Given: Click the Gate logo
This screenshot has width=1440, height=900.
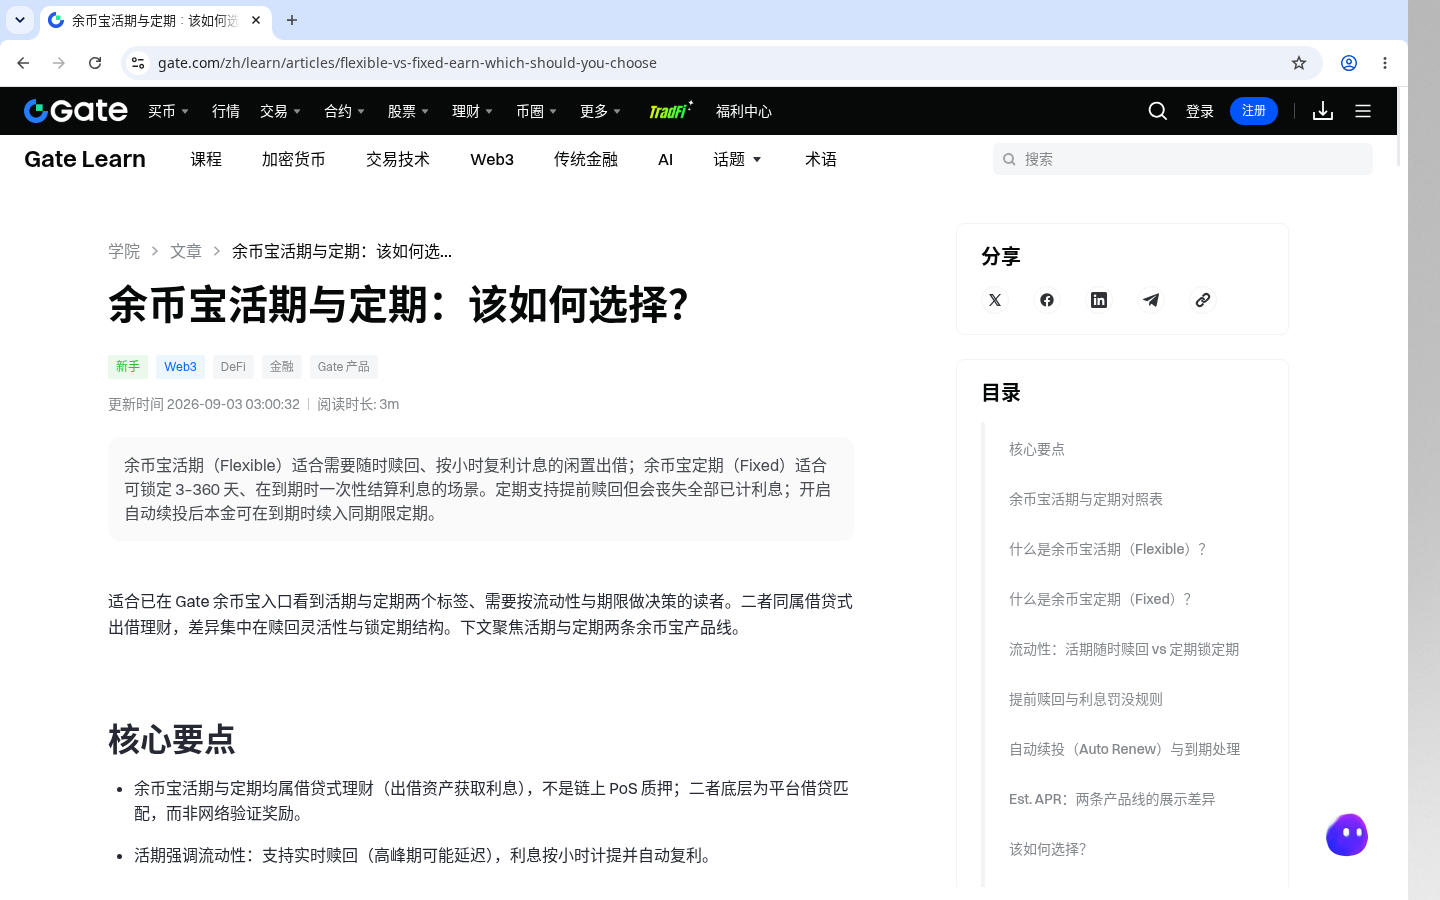Looking at the screenshot, I should [x=76, y=110].
